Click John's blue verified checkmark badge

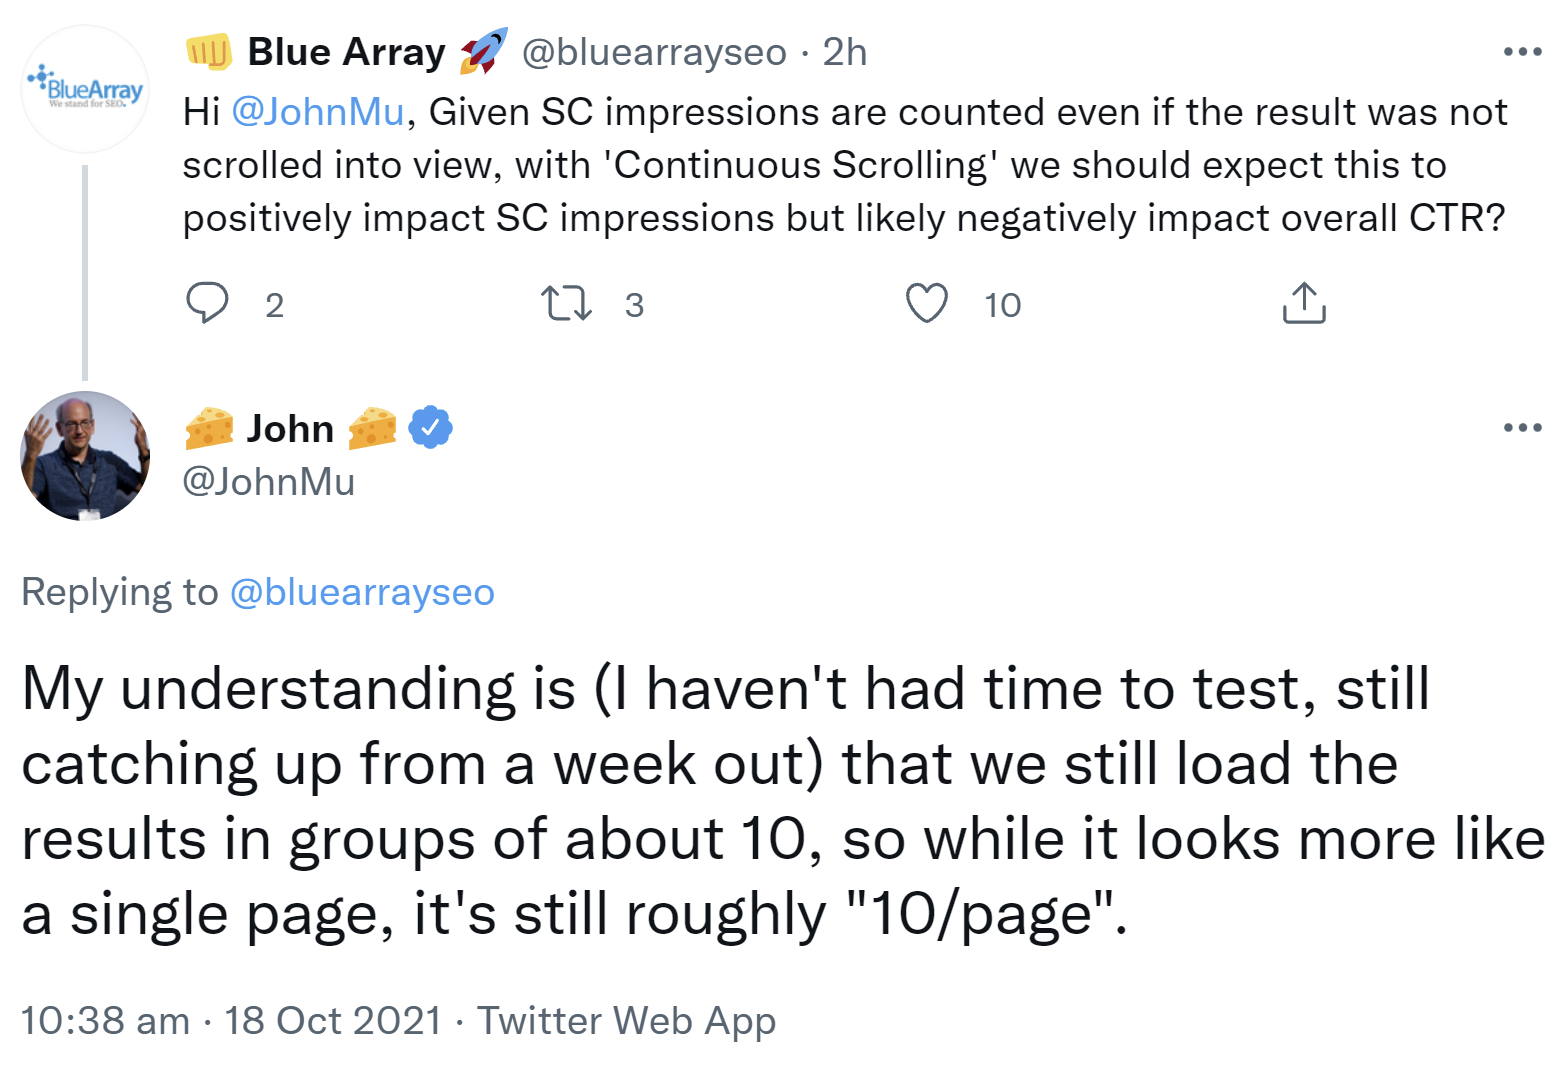(x=430, y=428)
